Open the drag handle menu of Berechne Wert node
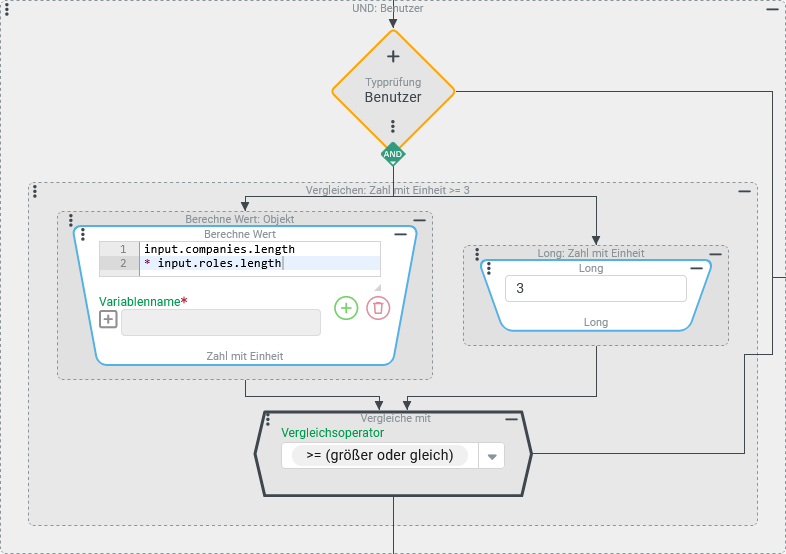The width and height of the screenshot is (786, 554). pos(85,235)
